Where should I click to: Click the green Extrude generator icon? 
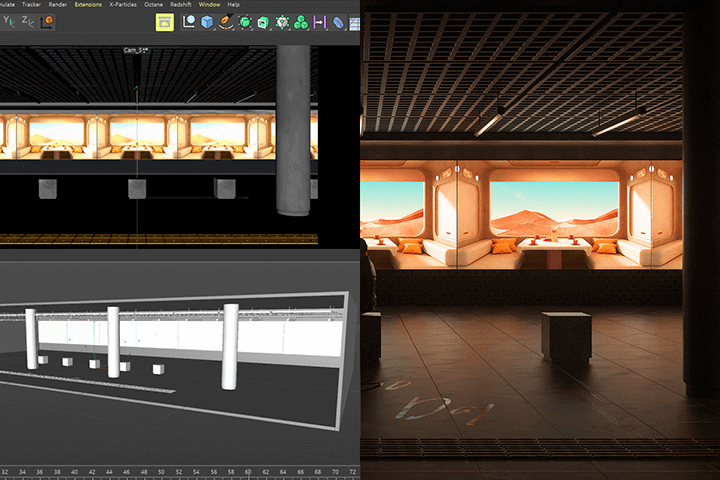pos(263,22)
